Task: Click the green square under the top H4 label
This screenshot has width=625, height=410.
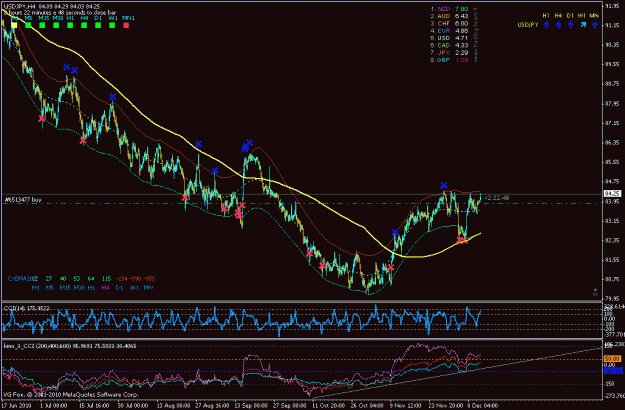Action: pos(84,25)
